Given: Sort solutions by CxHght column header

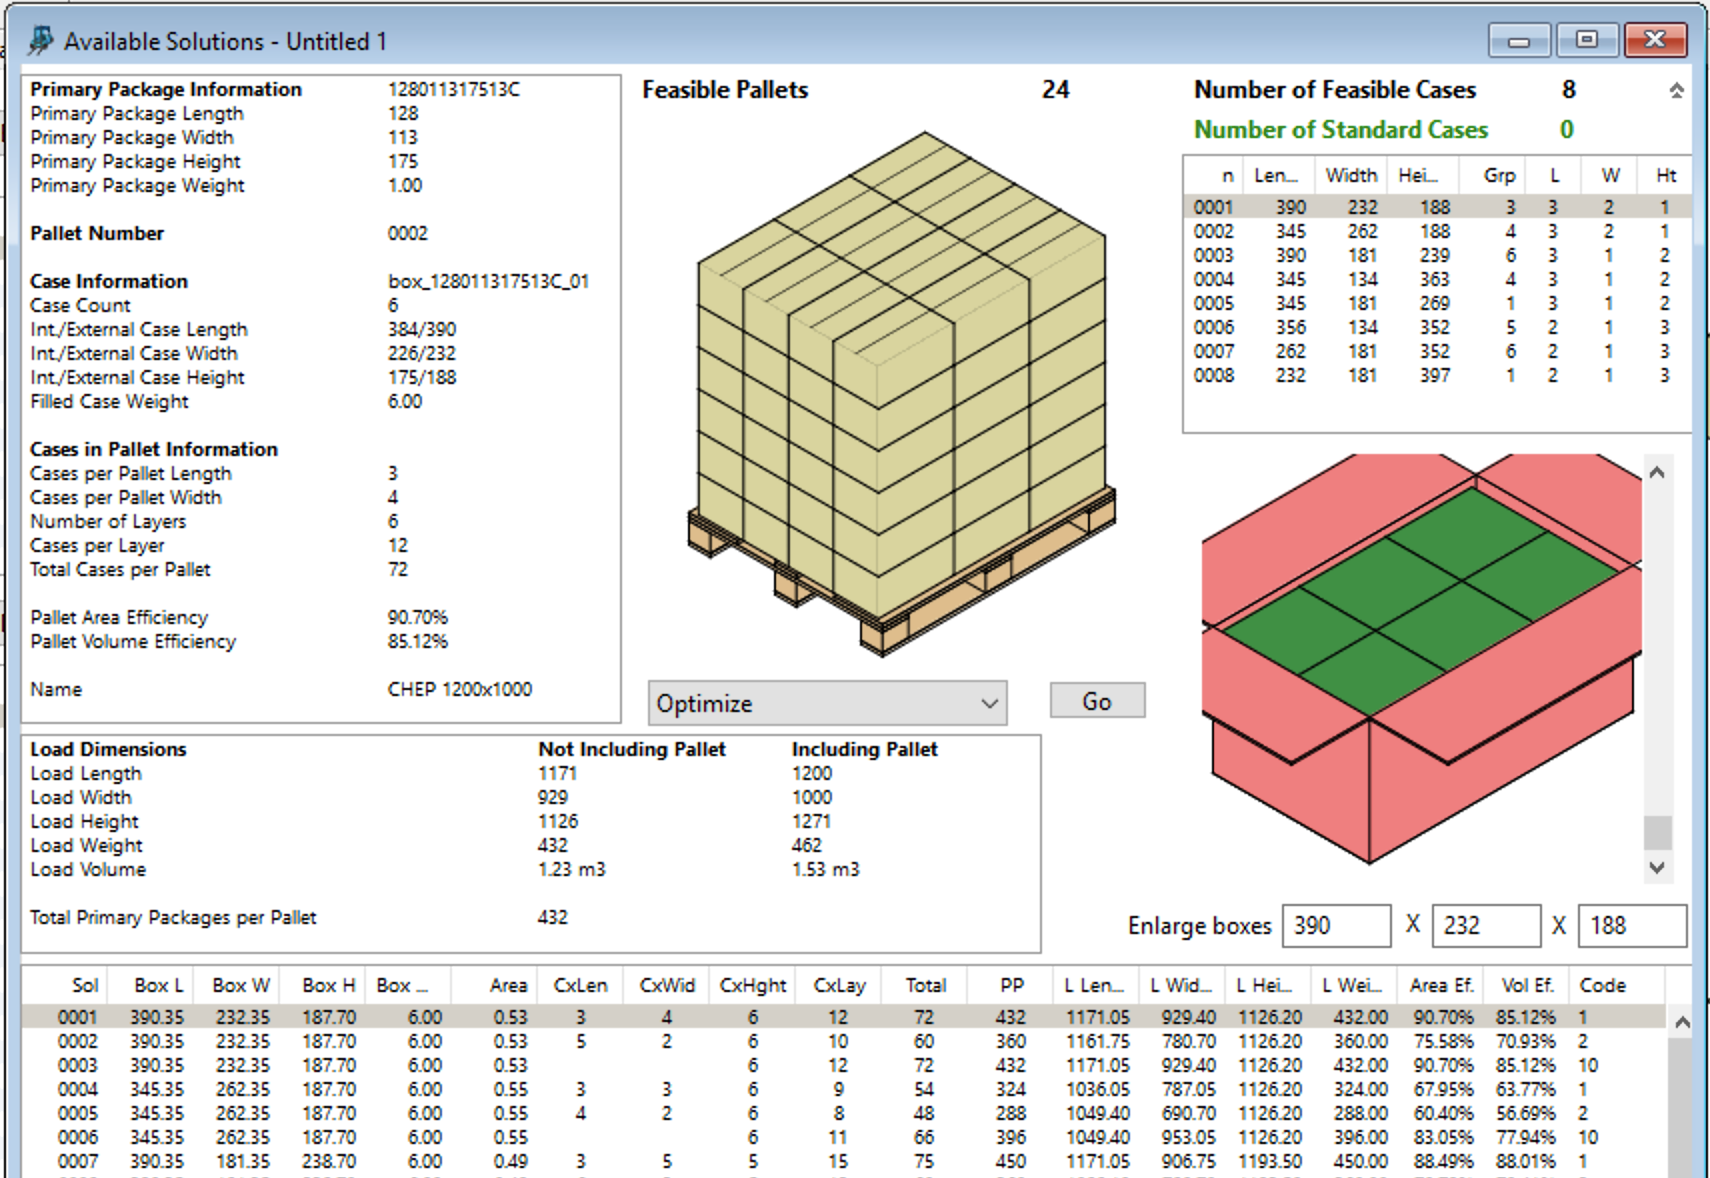Looking at the screenshot, I should point(753,985).
